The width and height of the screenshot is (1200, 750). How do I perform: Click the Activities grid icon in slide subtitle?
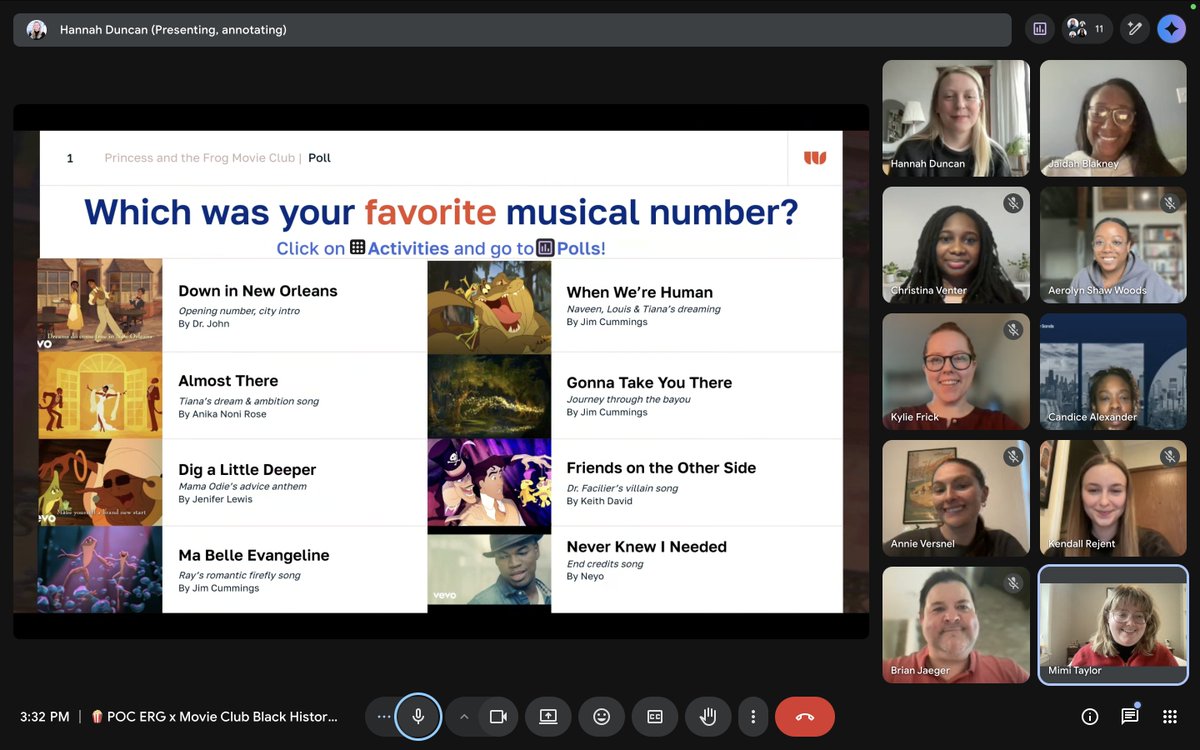coord(357,247)
